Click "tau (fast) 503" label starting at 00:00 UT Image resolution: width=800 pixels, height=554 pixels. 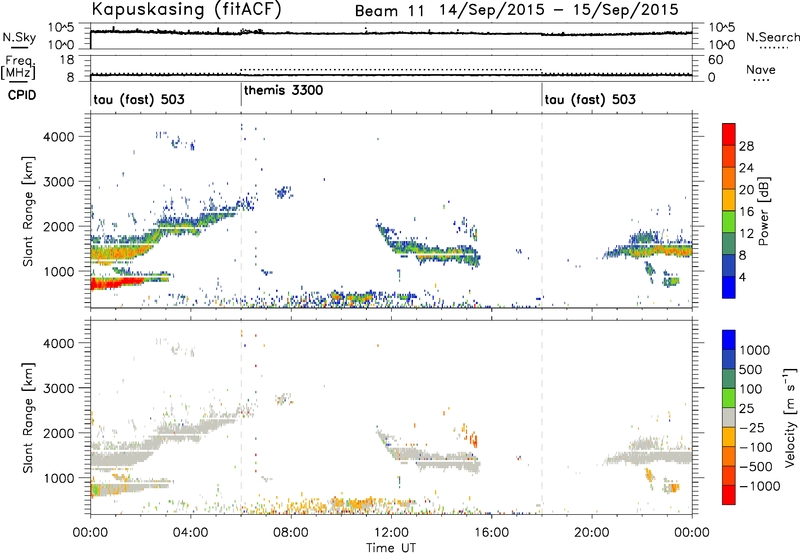coord(139,99)
